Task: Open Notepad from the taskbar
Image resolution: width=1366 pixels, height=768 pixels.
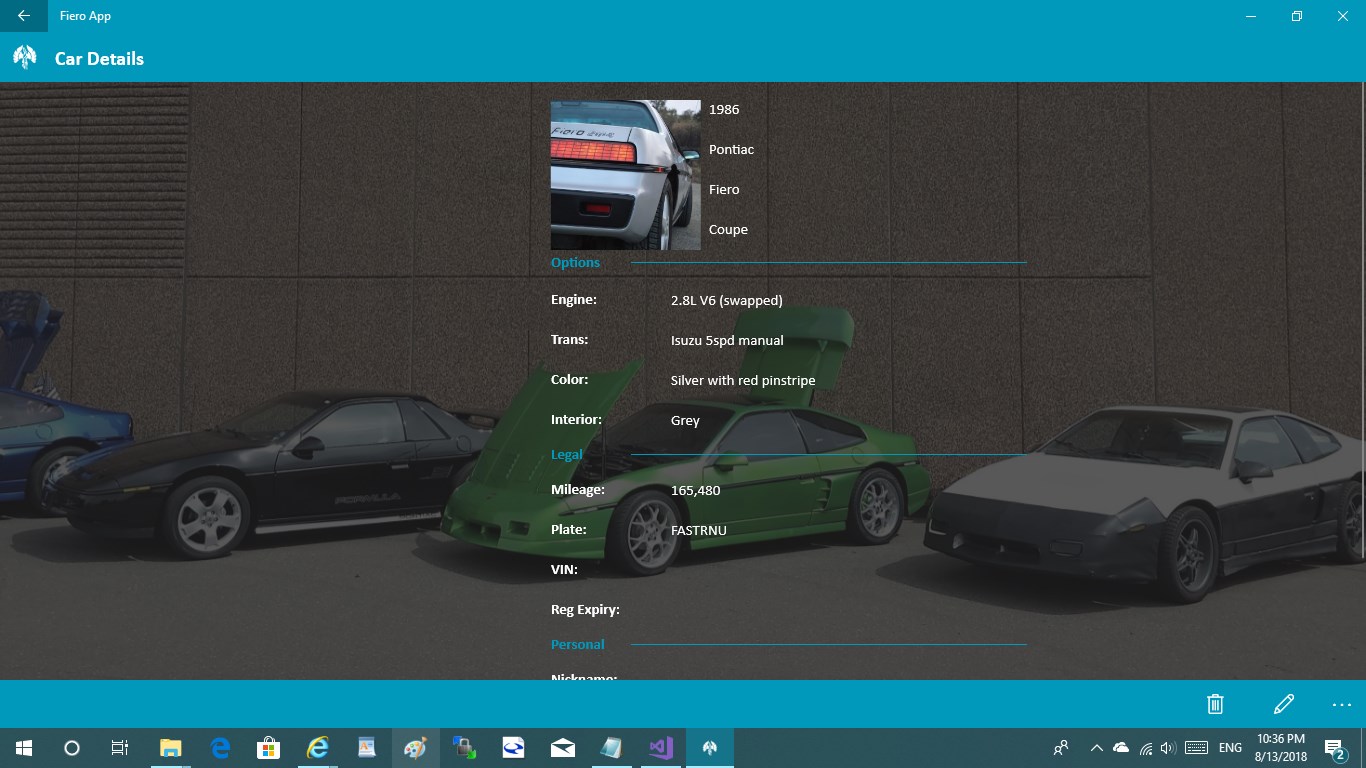Action: (611, 748)
